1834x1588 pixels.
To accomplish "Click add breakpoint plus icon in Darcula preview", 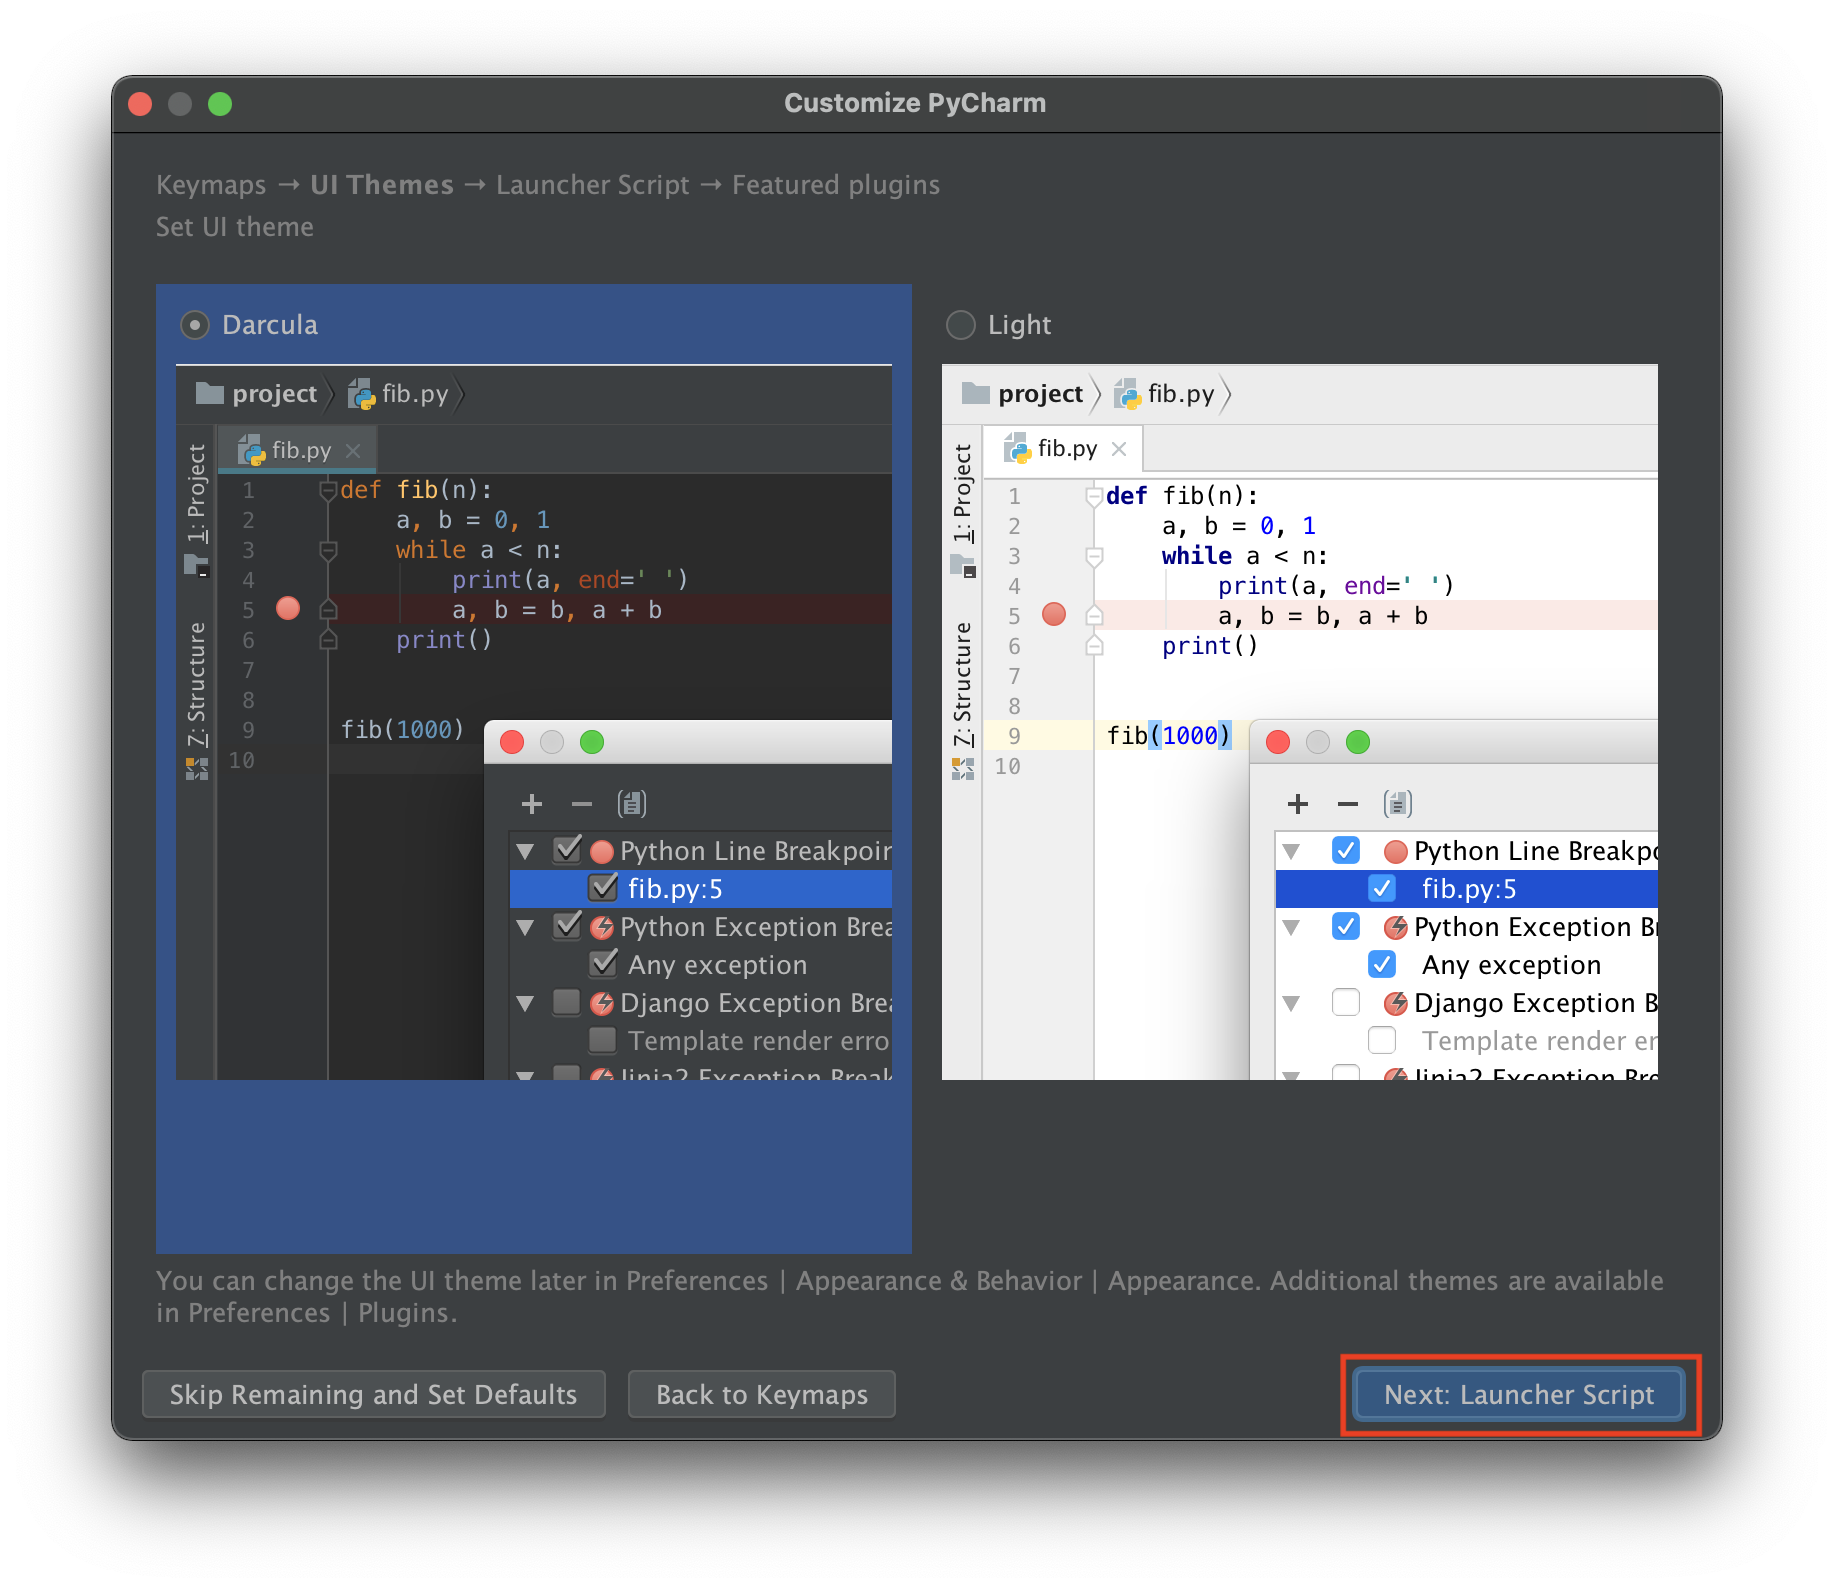I will point(532,804).
